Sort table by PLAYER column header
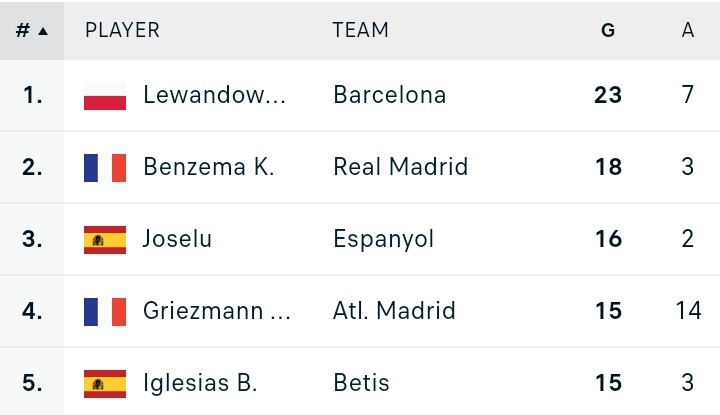This screenshot has height=415, width=720. [123, 30]
